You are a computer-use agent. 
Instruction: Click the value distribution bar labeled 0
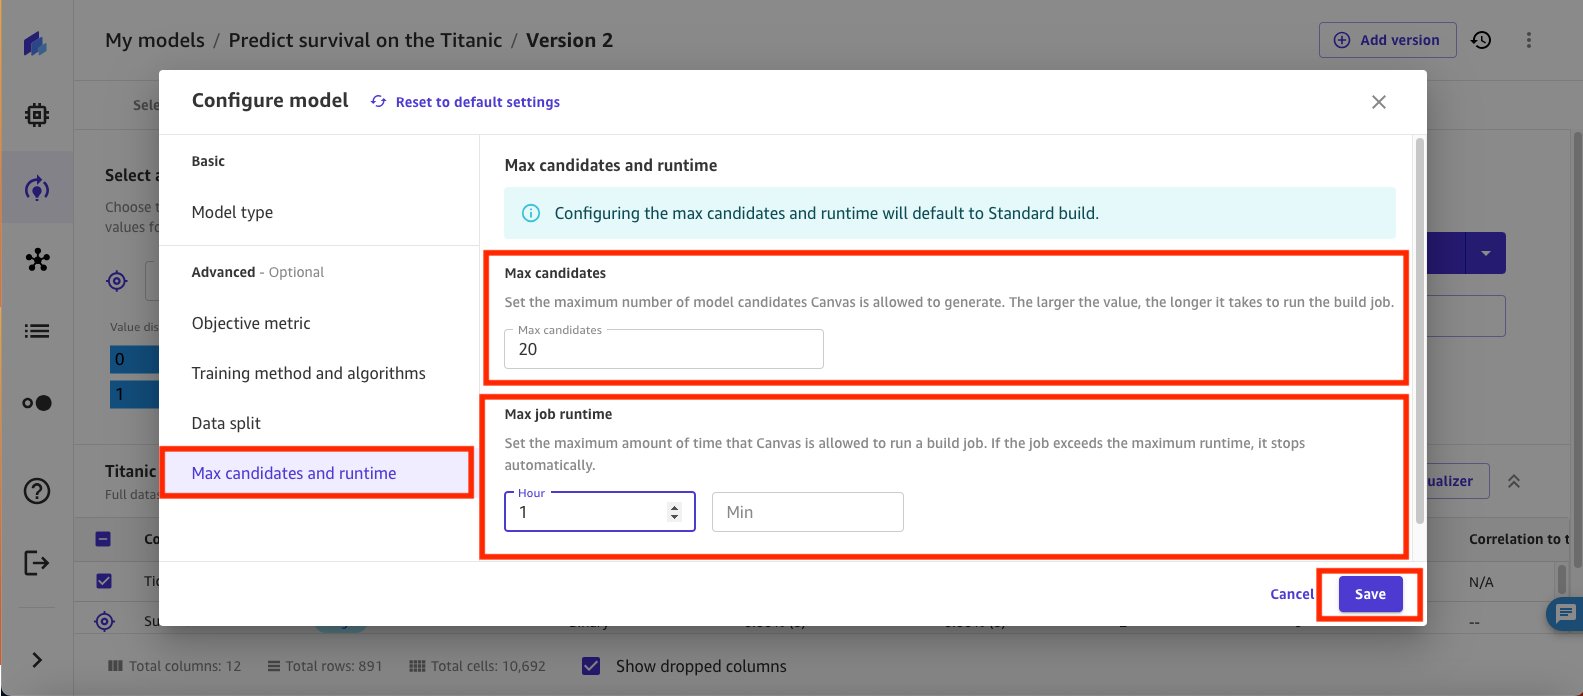pos(134,359)
